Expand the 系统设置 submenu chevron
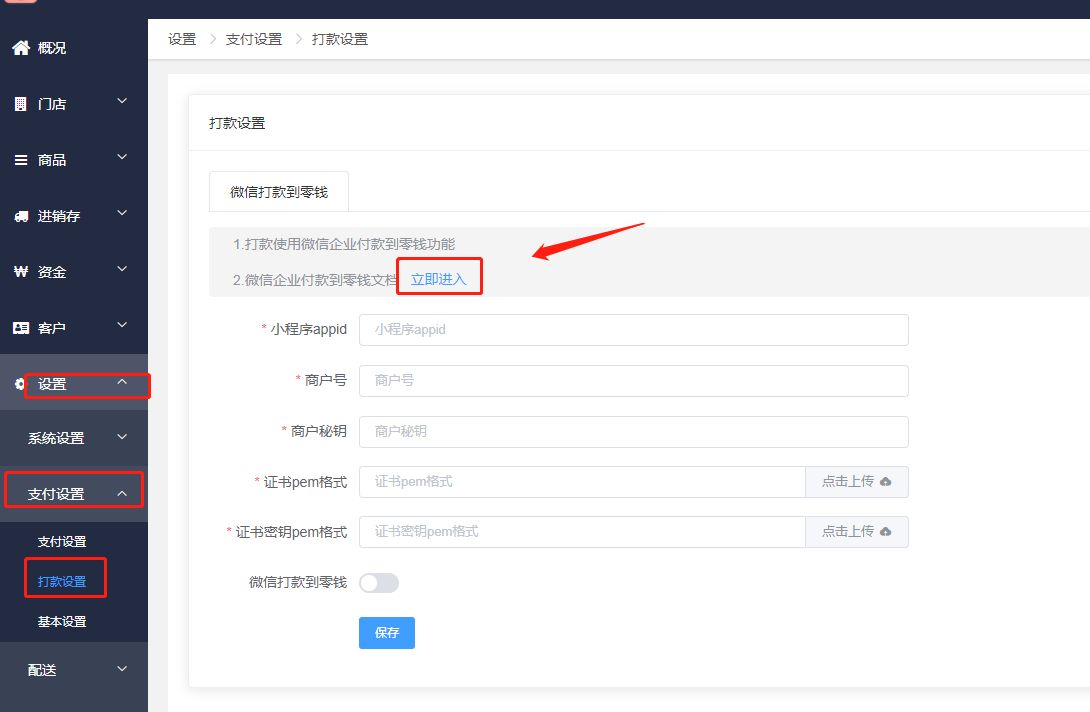 [122, 437]
